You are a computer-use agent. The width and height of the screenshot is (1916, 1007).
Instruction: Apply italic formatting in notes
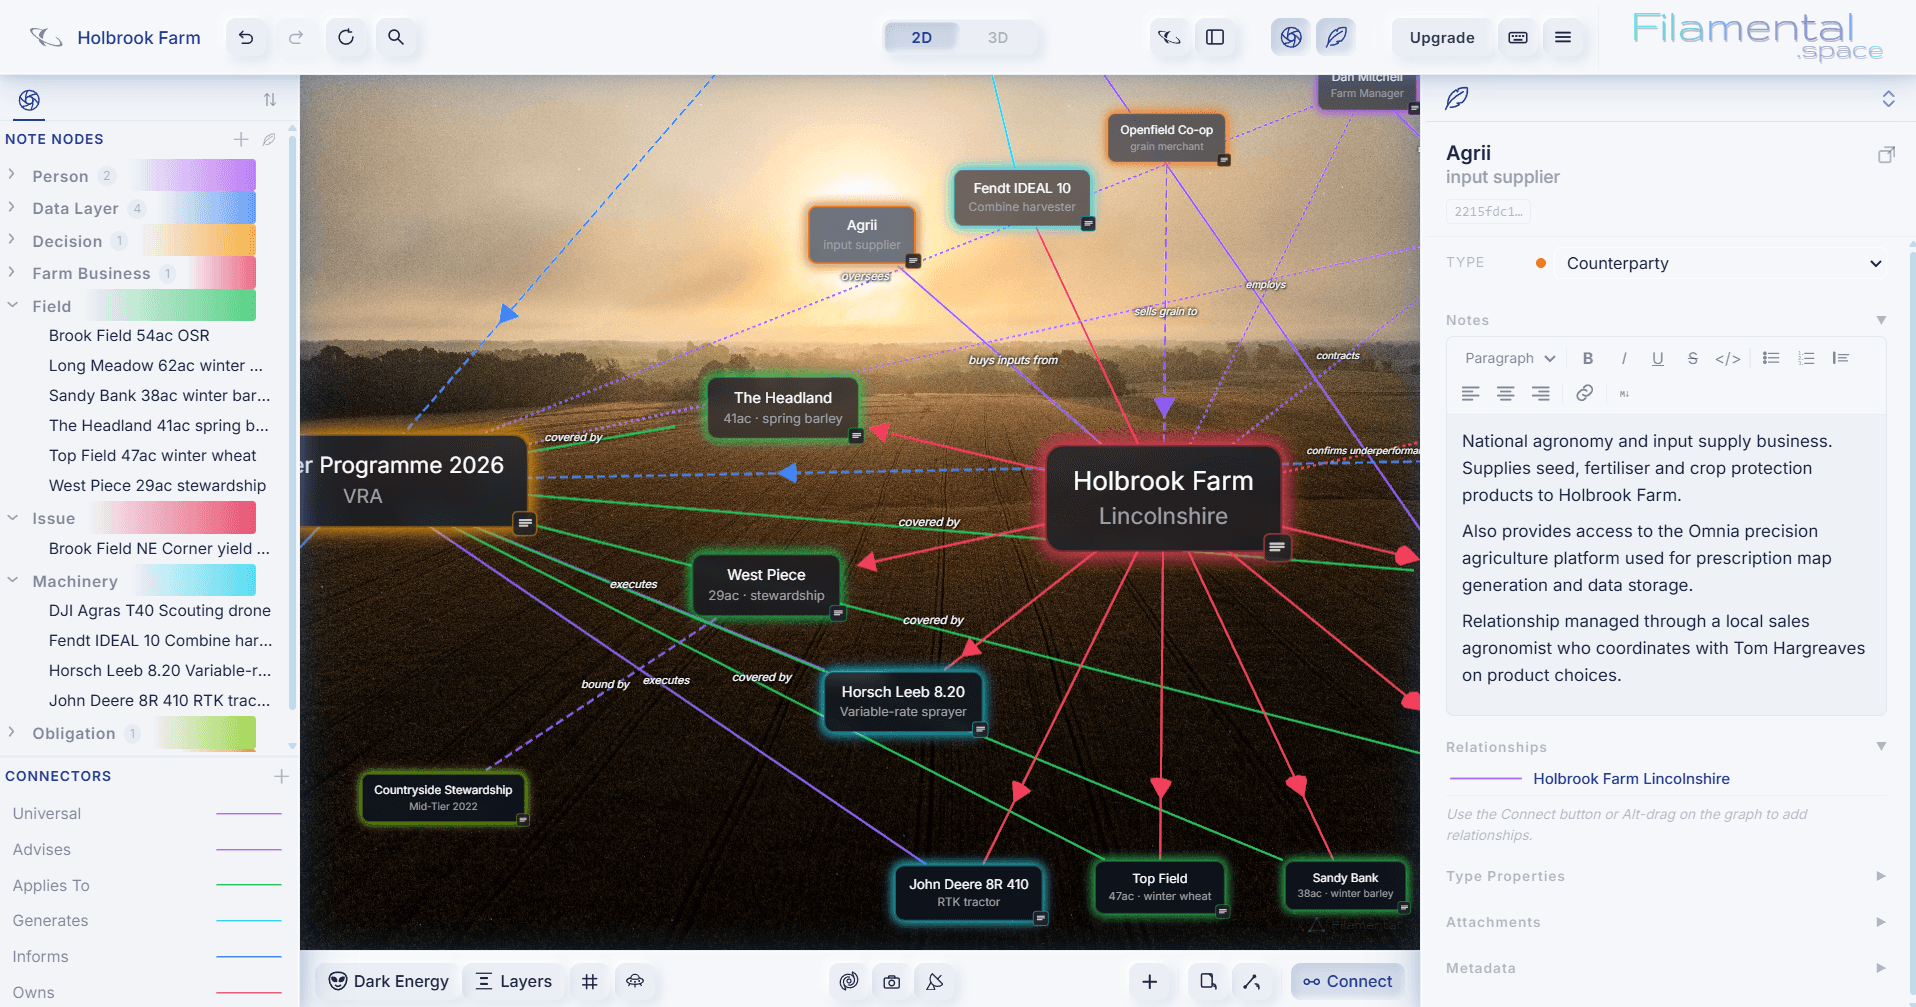pos(1623,358)
